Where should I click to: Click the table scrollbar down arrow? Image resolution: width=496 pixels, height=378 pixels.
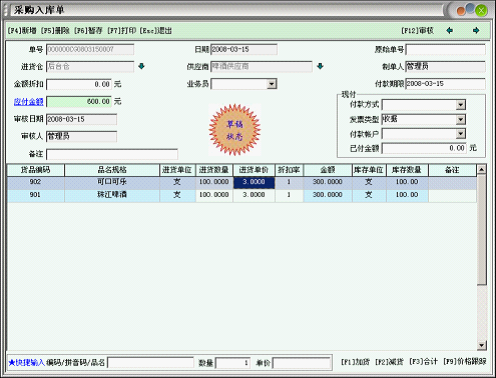click(481, 345)
